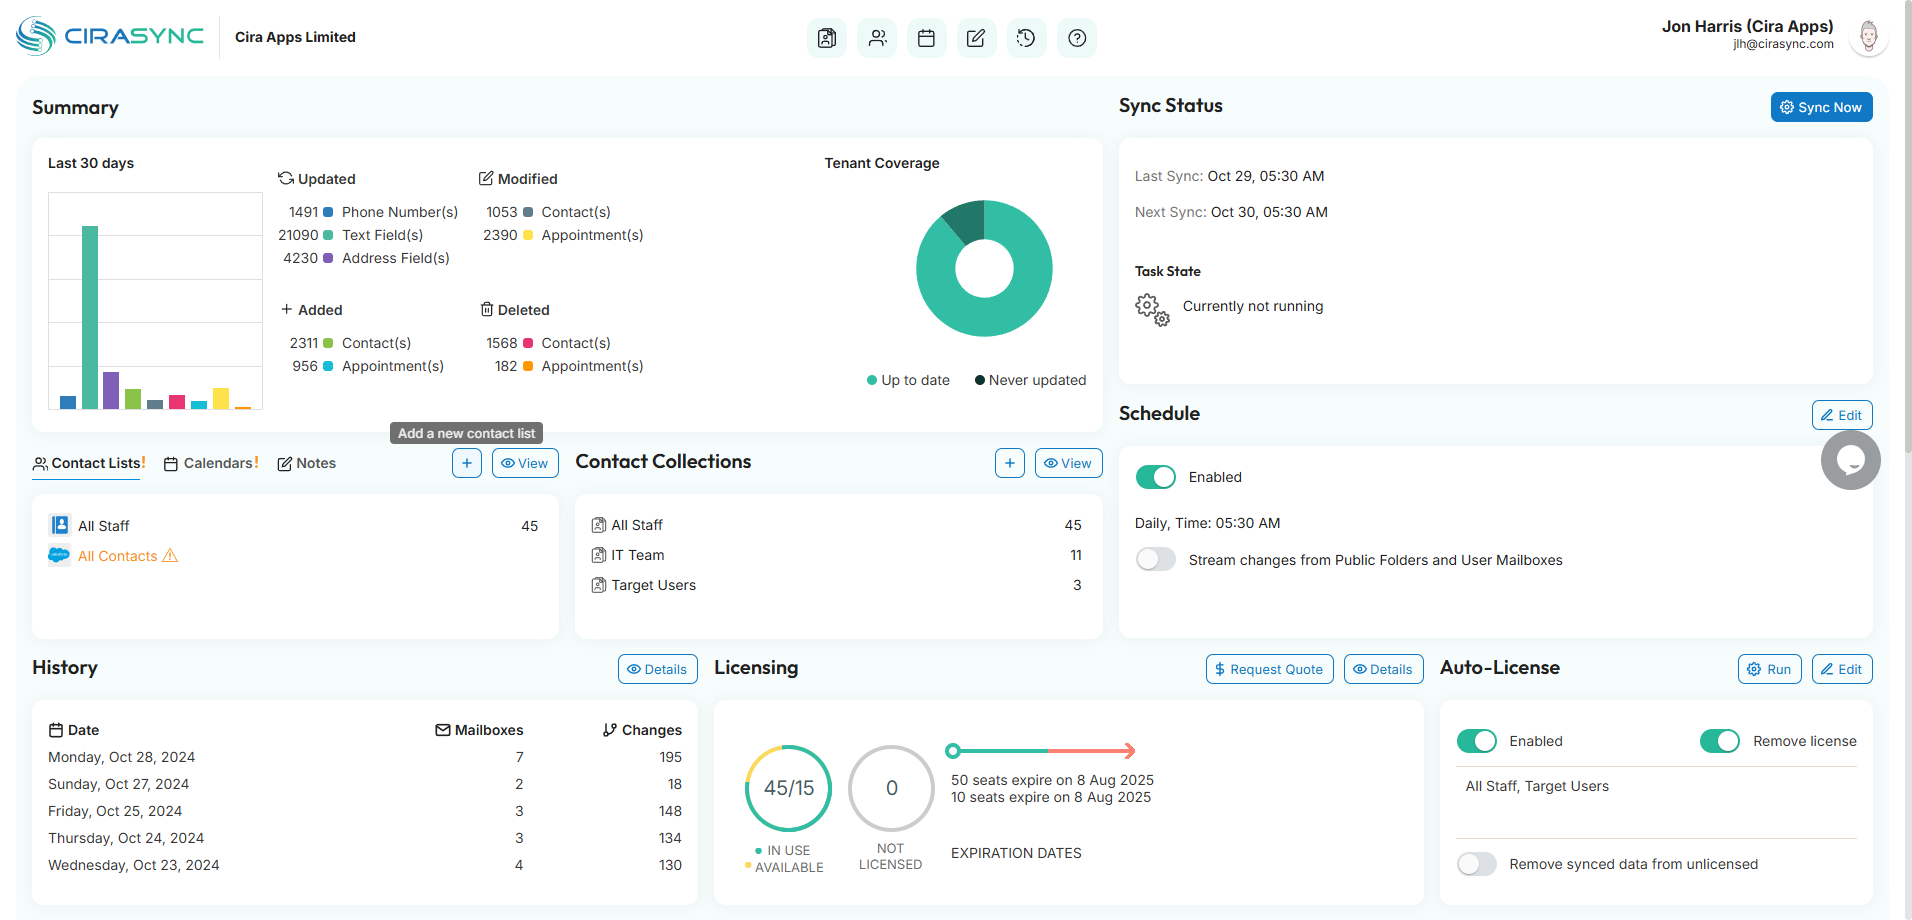
Task: Open the chat support bubble
Action: point(1850,460)
